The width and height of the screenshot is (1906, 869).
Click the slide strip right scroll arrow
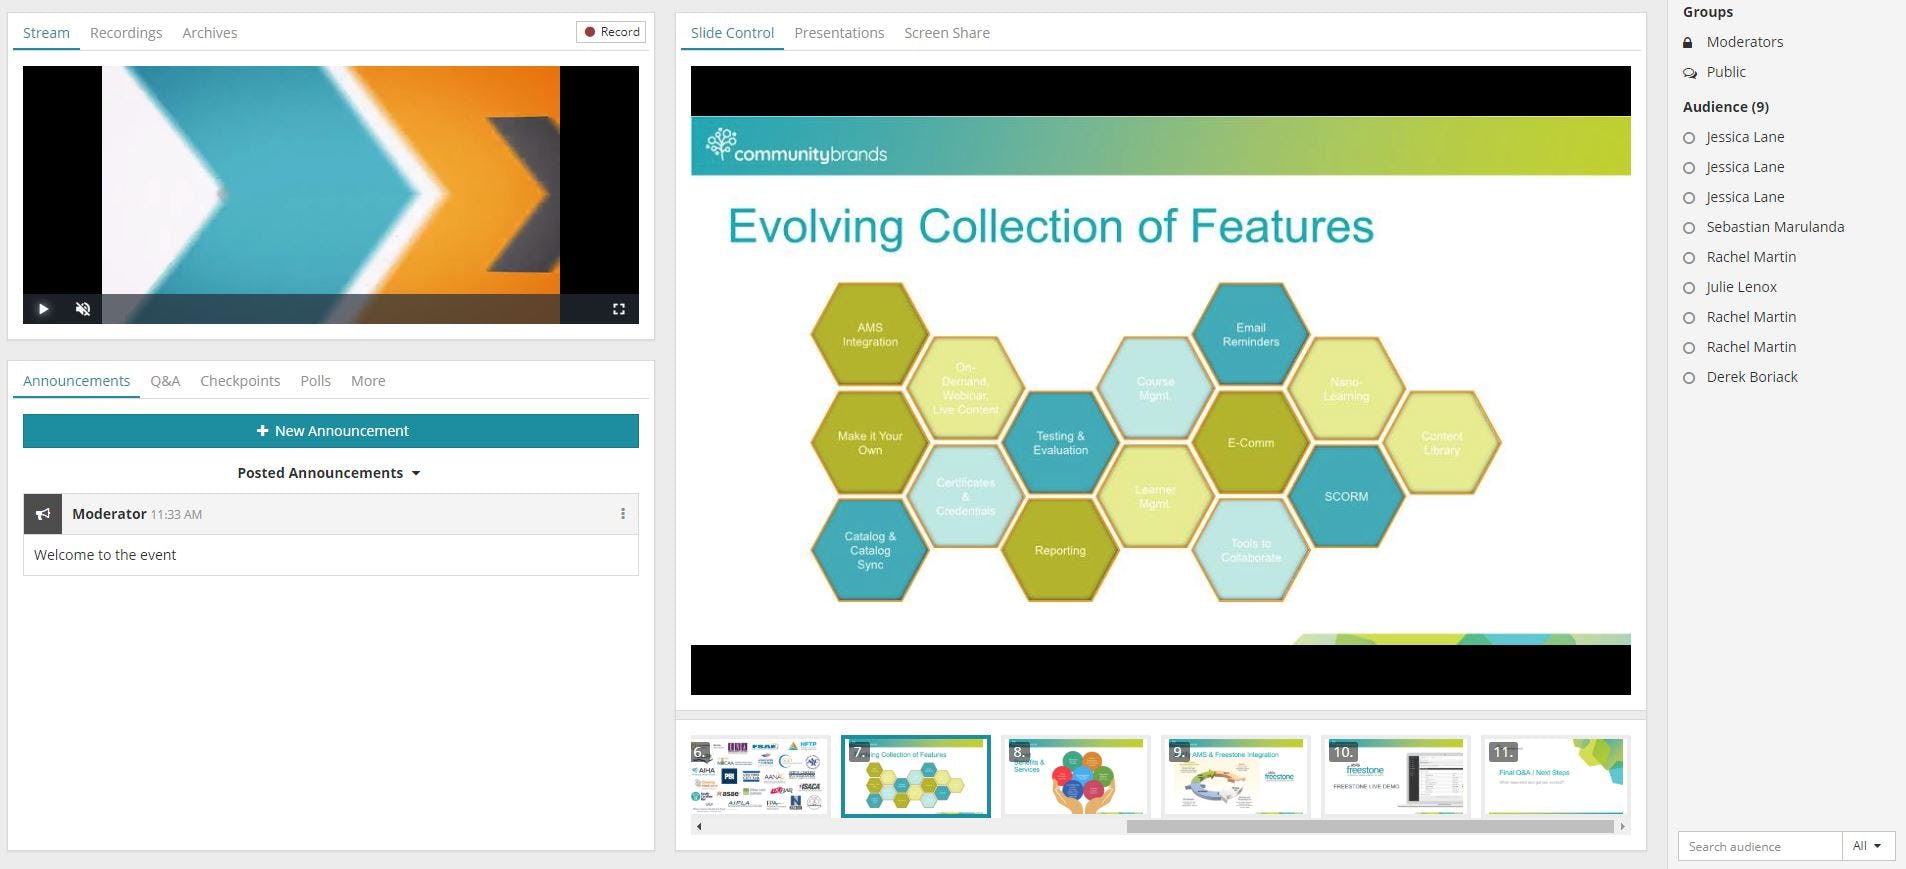[x=1622, y=827]
